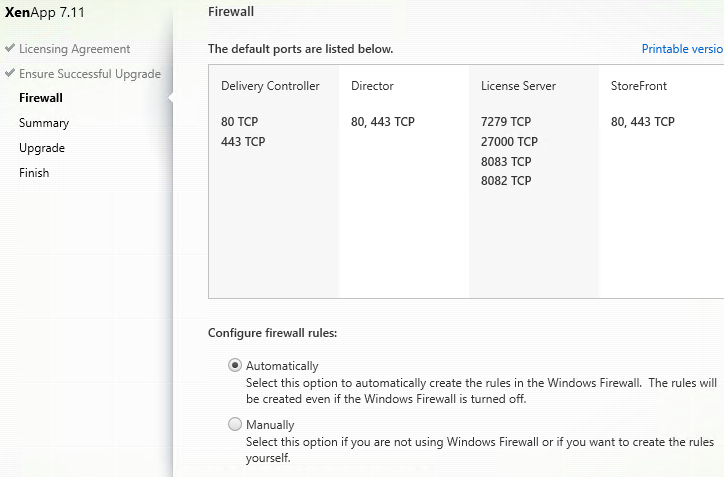Click 8083 TCP port entry

click(x=506, y=162)
